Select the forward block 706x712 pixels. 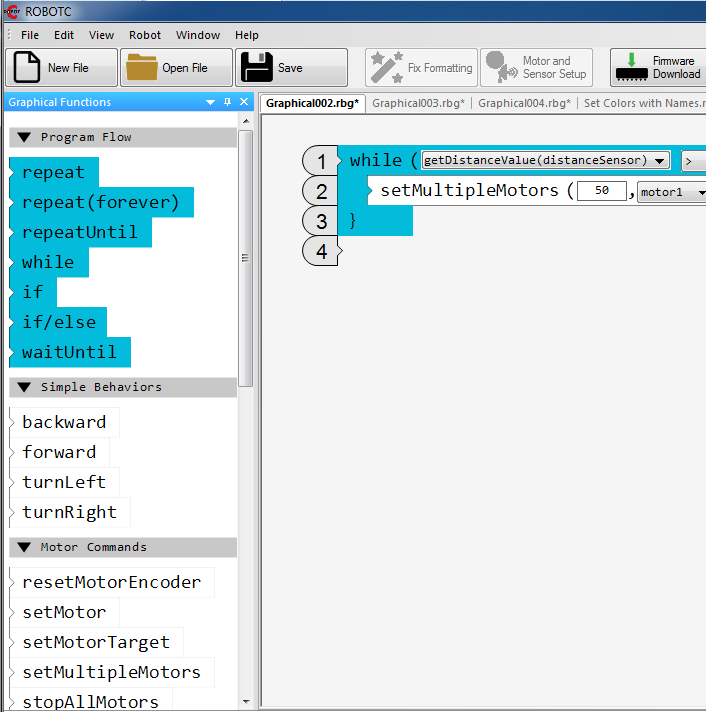[x=59, y=452]
